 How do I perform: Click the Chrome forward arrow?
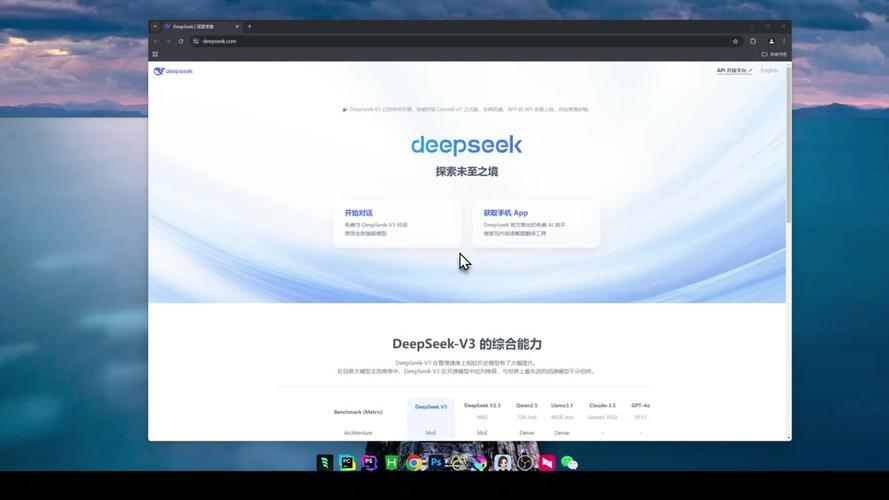[x=168, y=41]
